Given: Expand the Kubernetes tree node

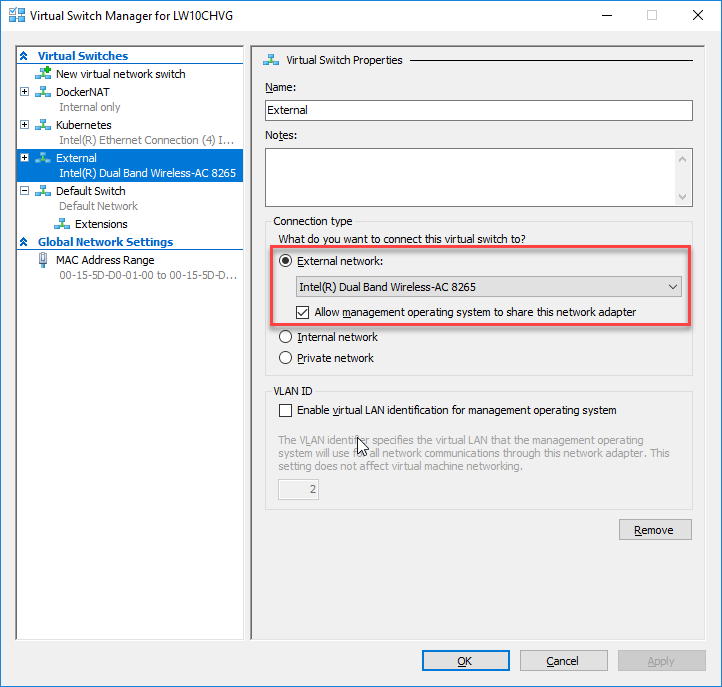Looking at the screenshot, I should [x=25, y=125].
